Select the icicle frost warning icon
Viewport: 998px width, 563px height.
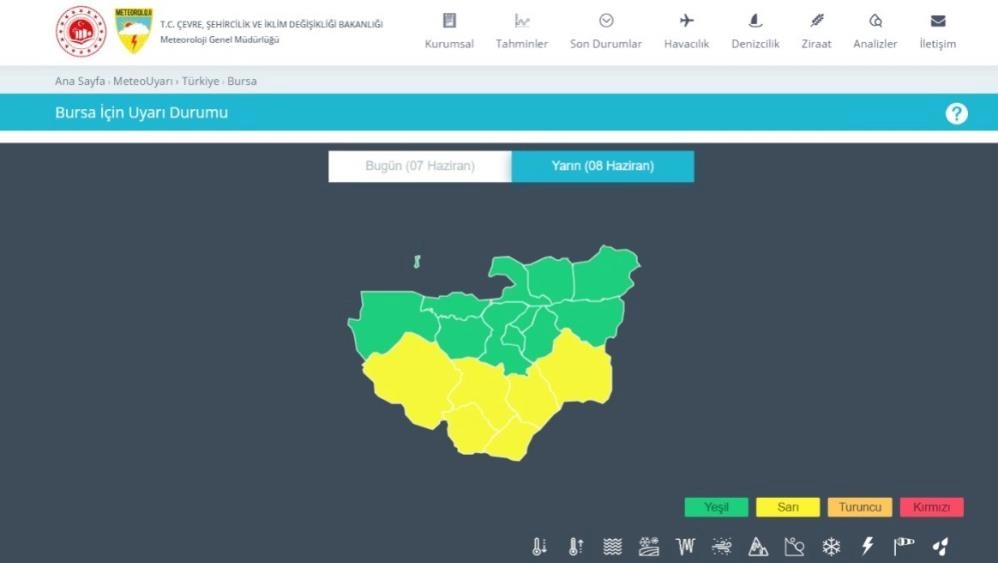[x=685, y=547]
